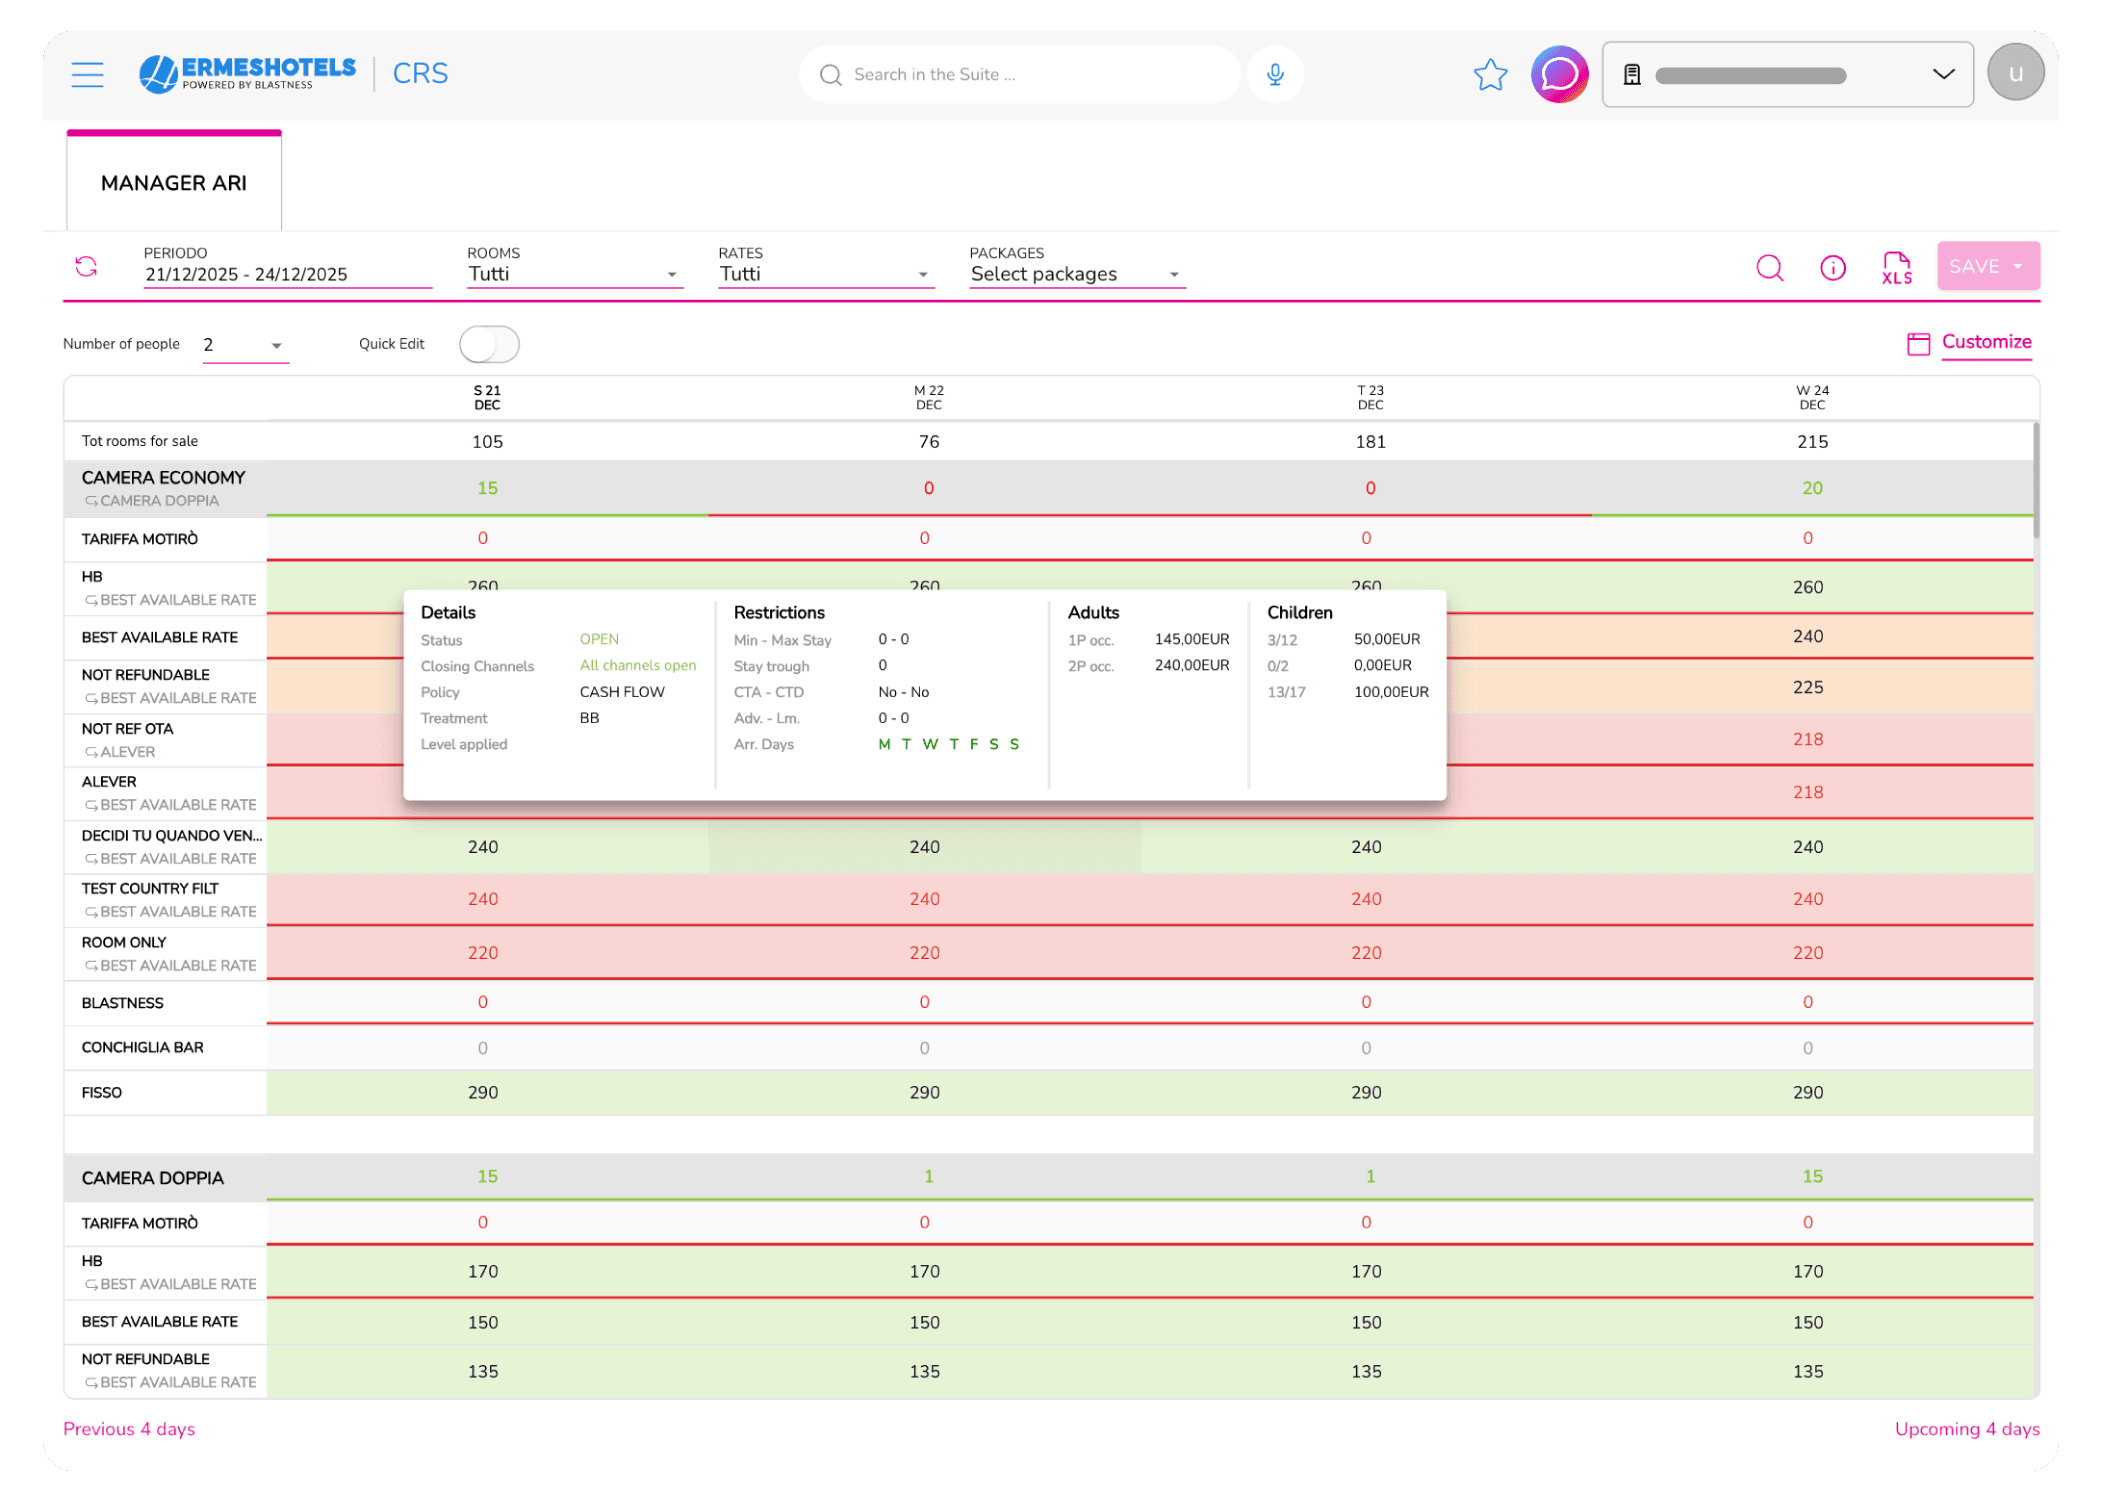This screenshot has height=1502, width=2102.
Task: Click the microphone voice search icon
Action: 1274,75
